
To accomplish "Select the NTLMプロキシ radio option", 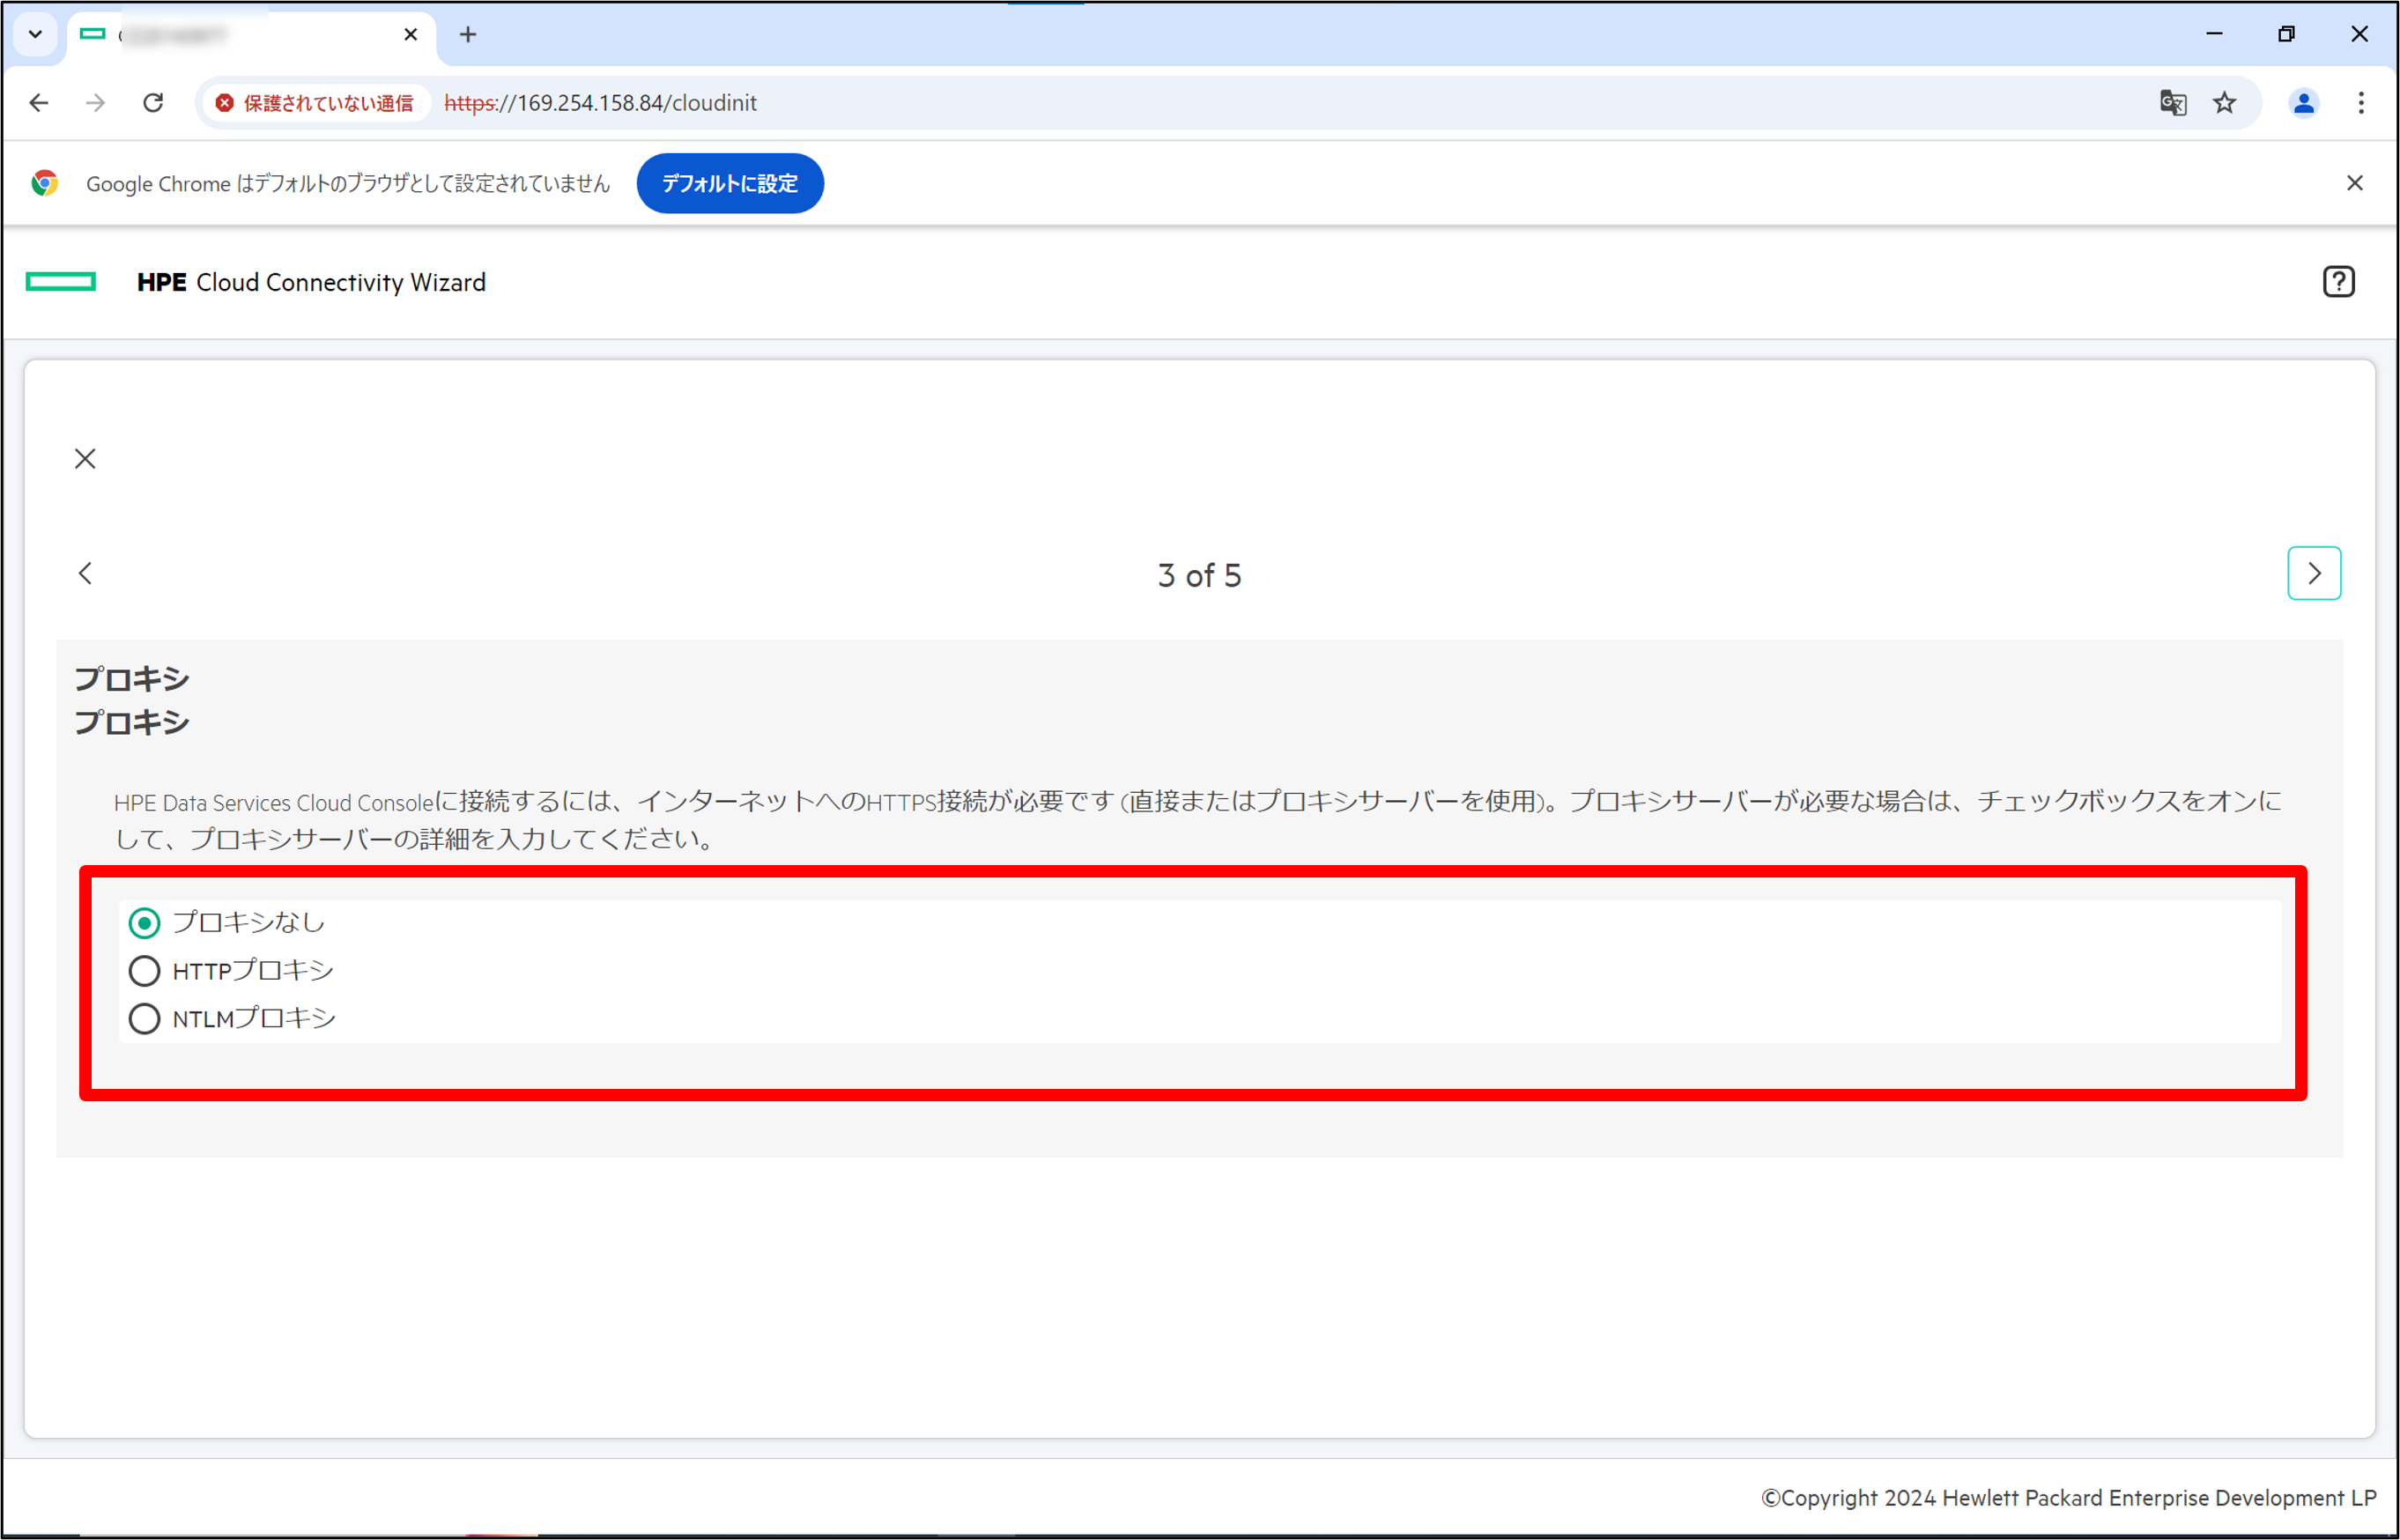I will (x=145, y=1019).
